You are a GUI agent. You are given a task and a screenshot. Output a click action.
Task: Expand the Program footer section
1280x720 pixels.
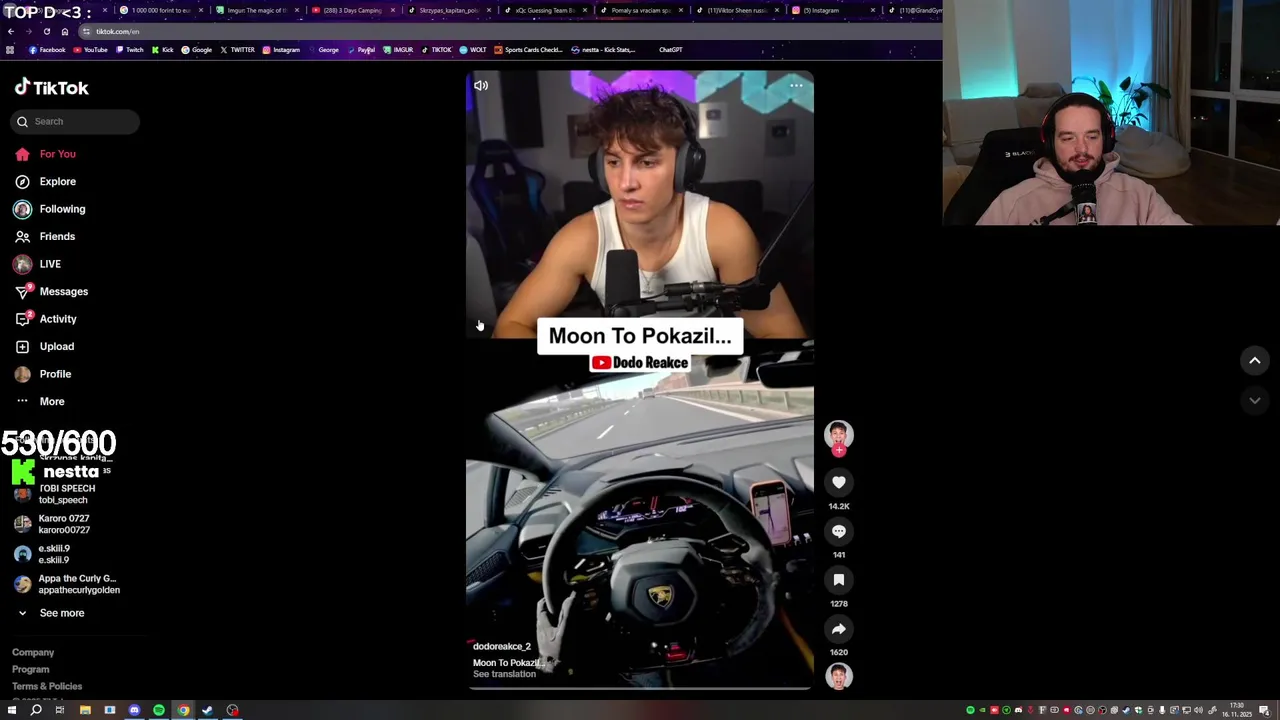point(30,669)
